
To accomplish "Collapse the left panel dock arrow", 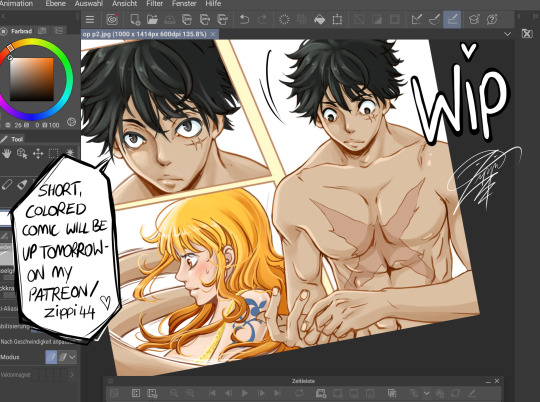I will click(3, 16).
